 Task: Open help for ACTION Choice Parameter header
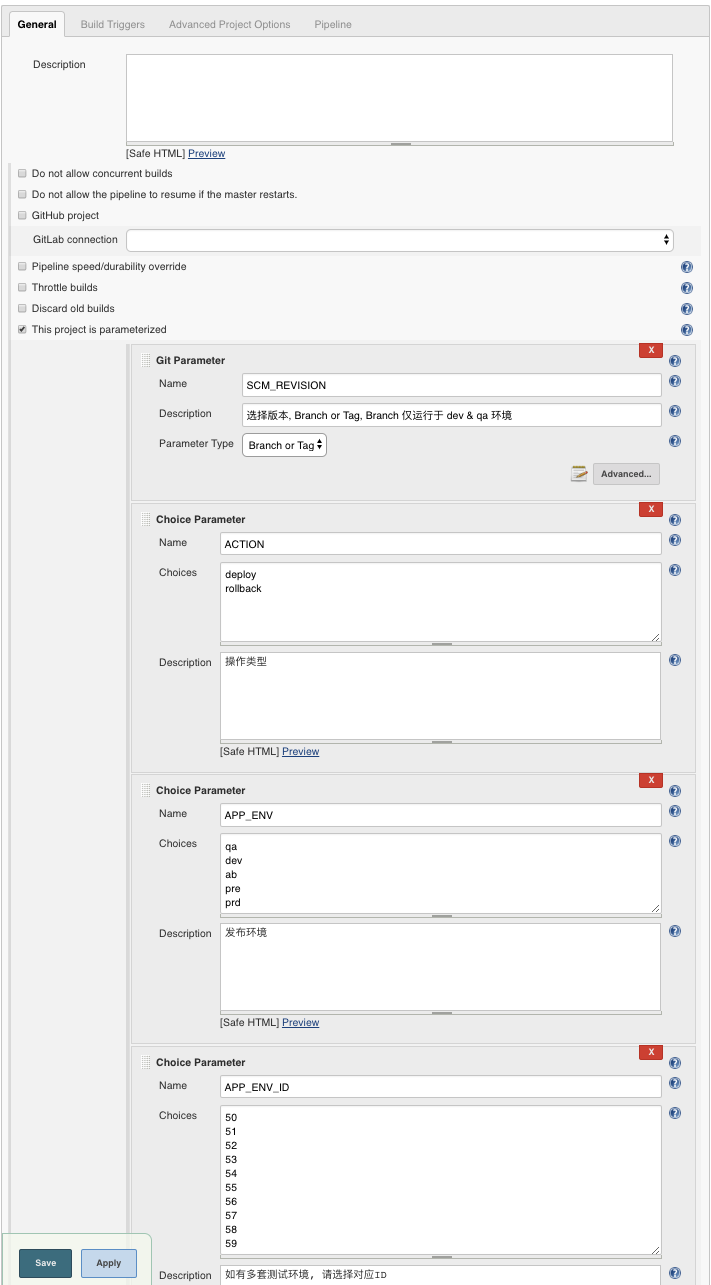(x=675, y=520)
